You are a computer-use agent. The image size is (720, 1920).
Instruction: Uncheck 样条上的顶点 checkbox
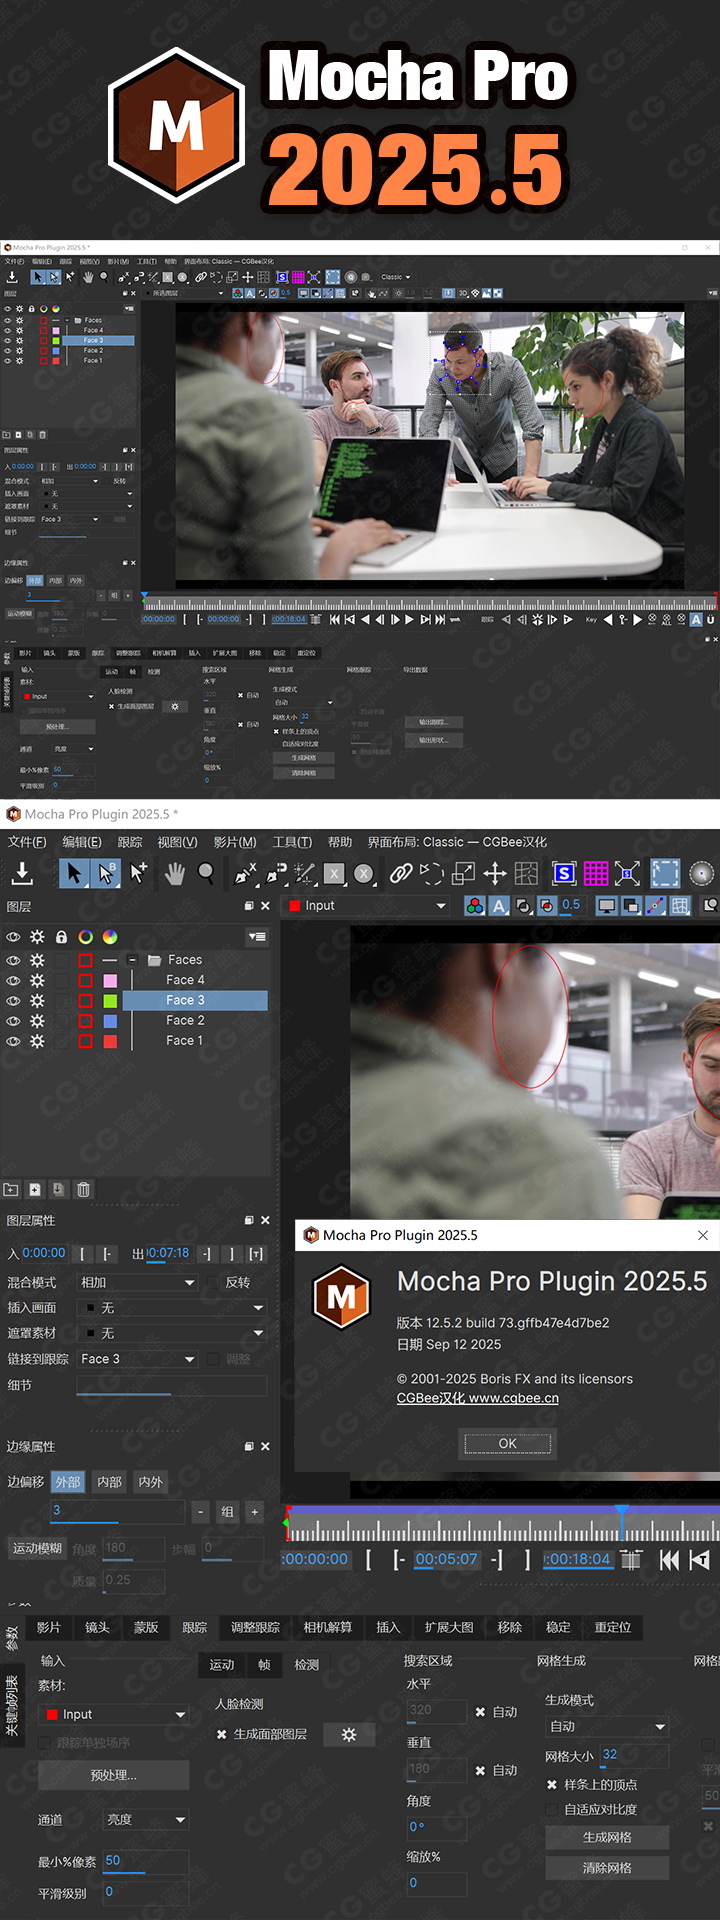click(552, 1785)
